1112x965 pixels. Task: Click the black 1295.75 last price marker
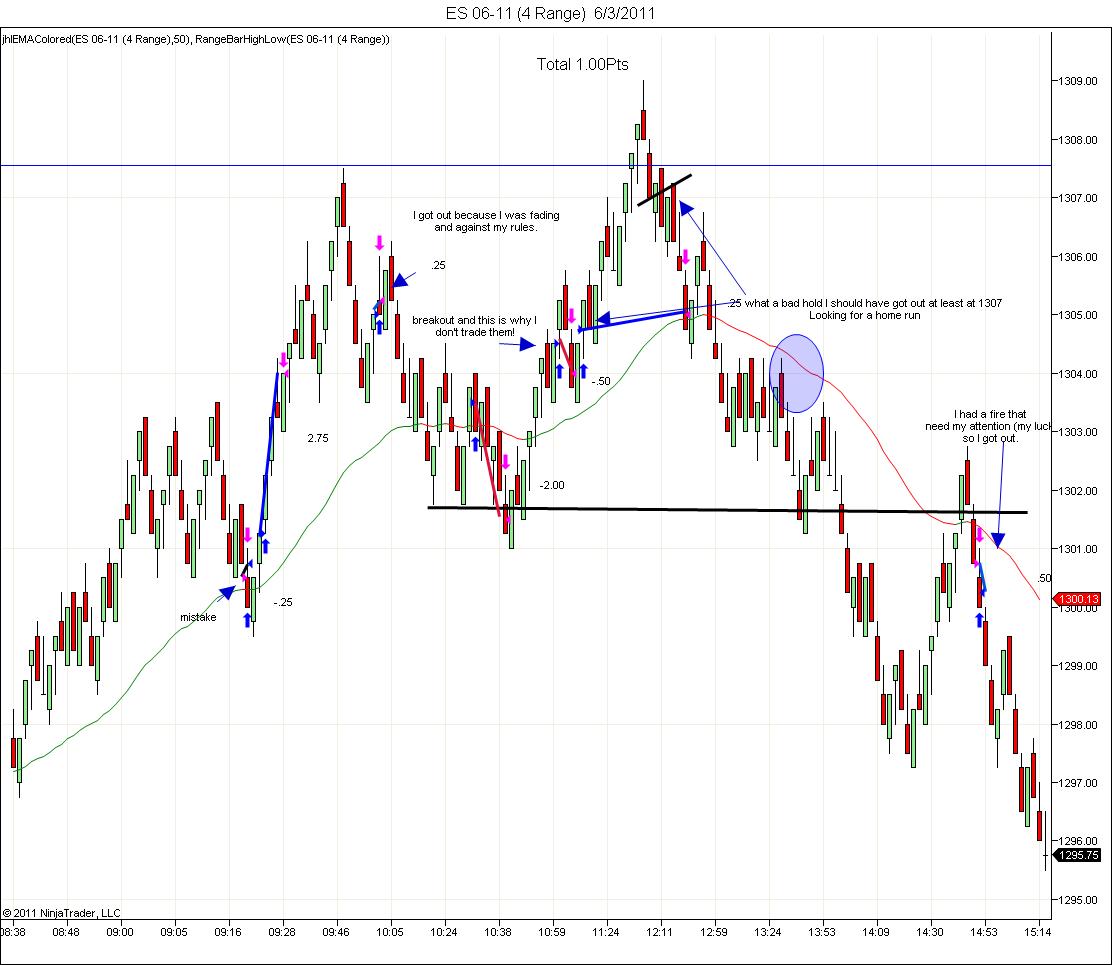(1078, 855)
